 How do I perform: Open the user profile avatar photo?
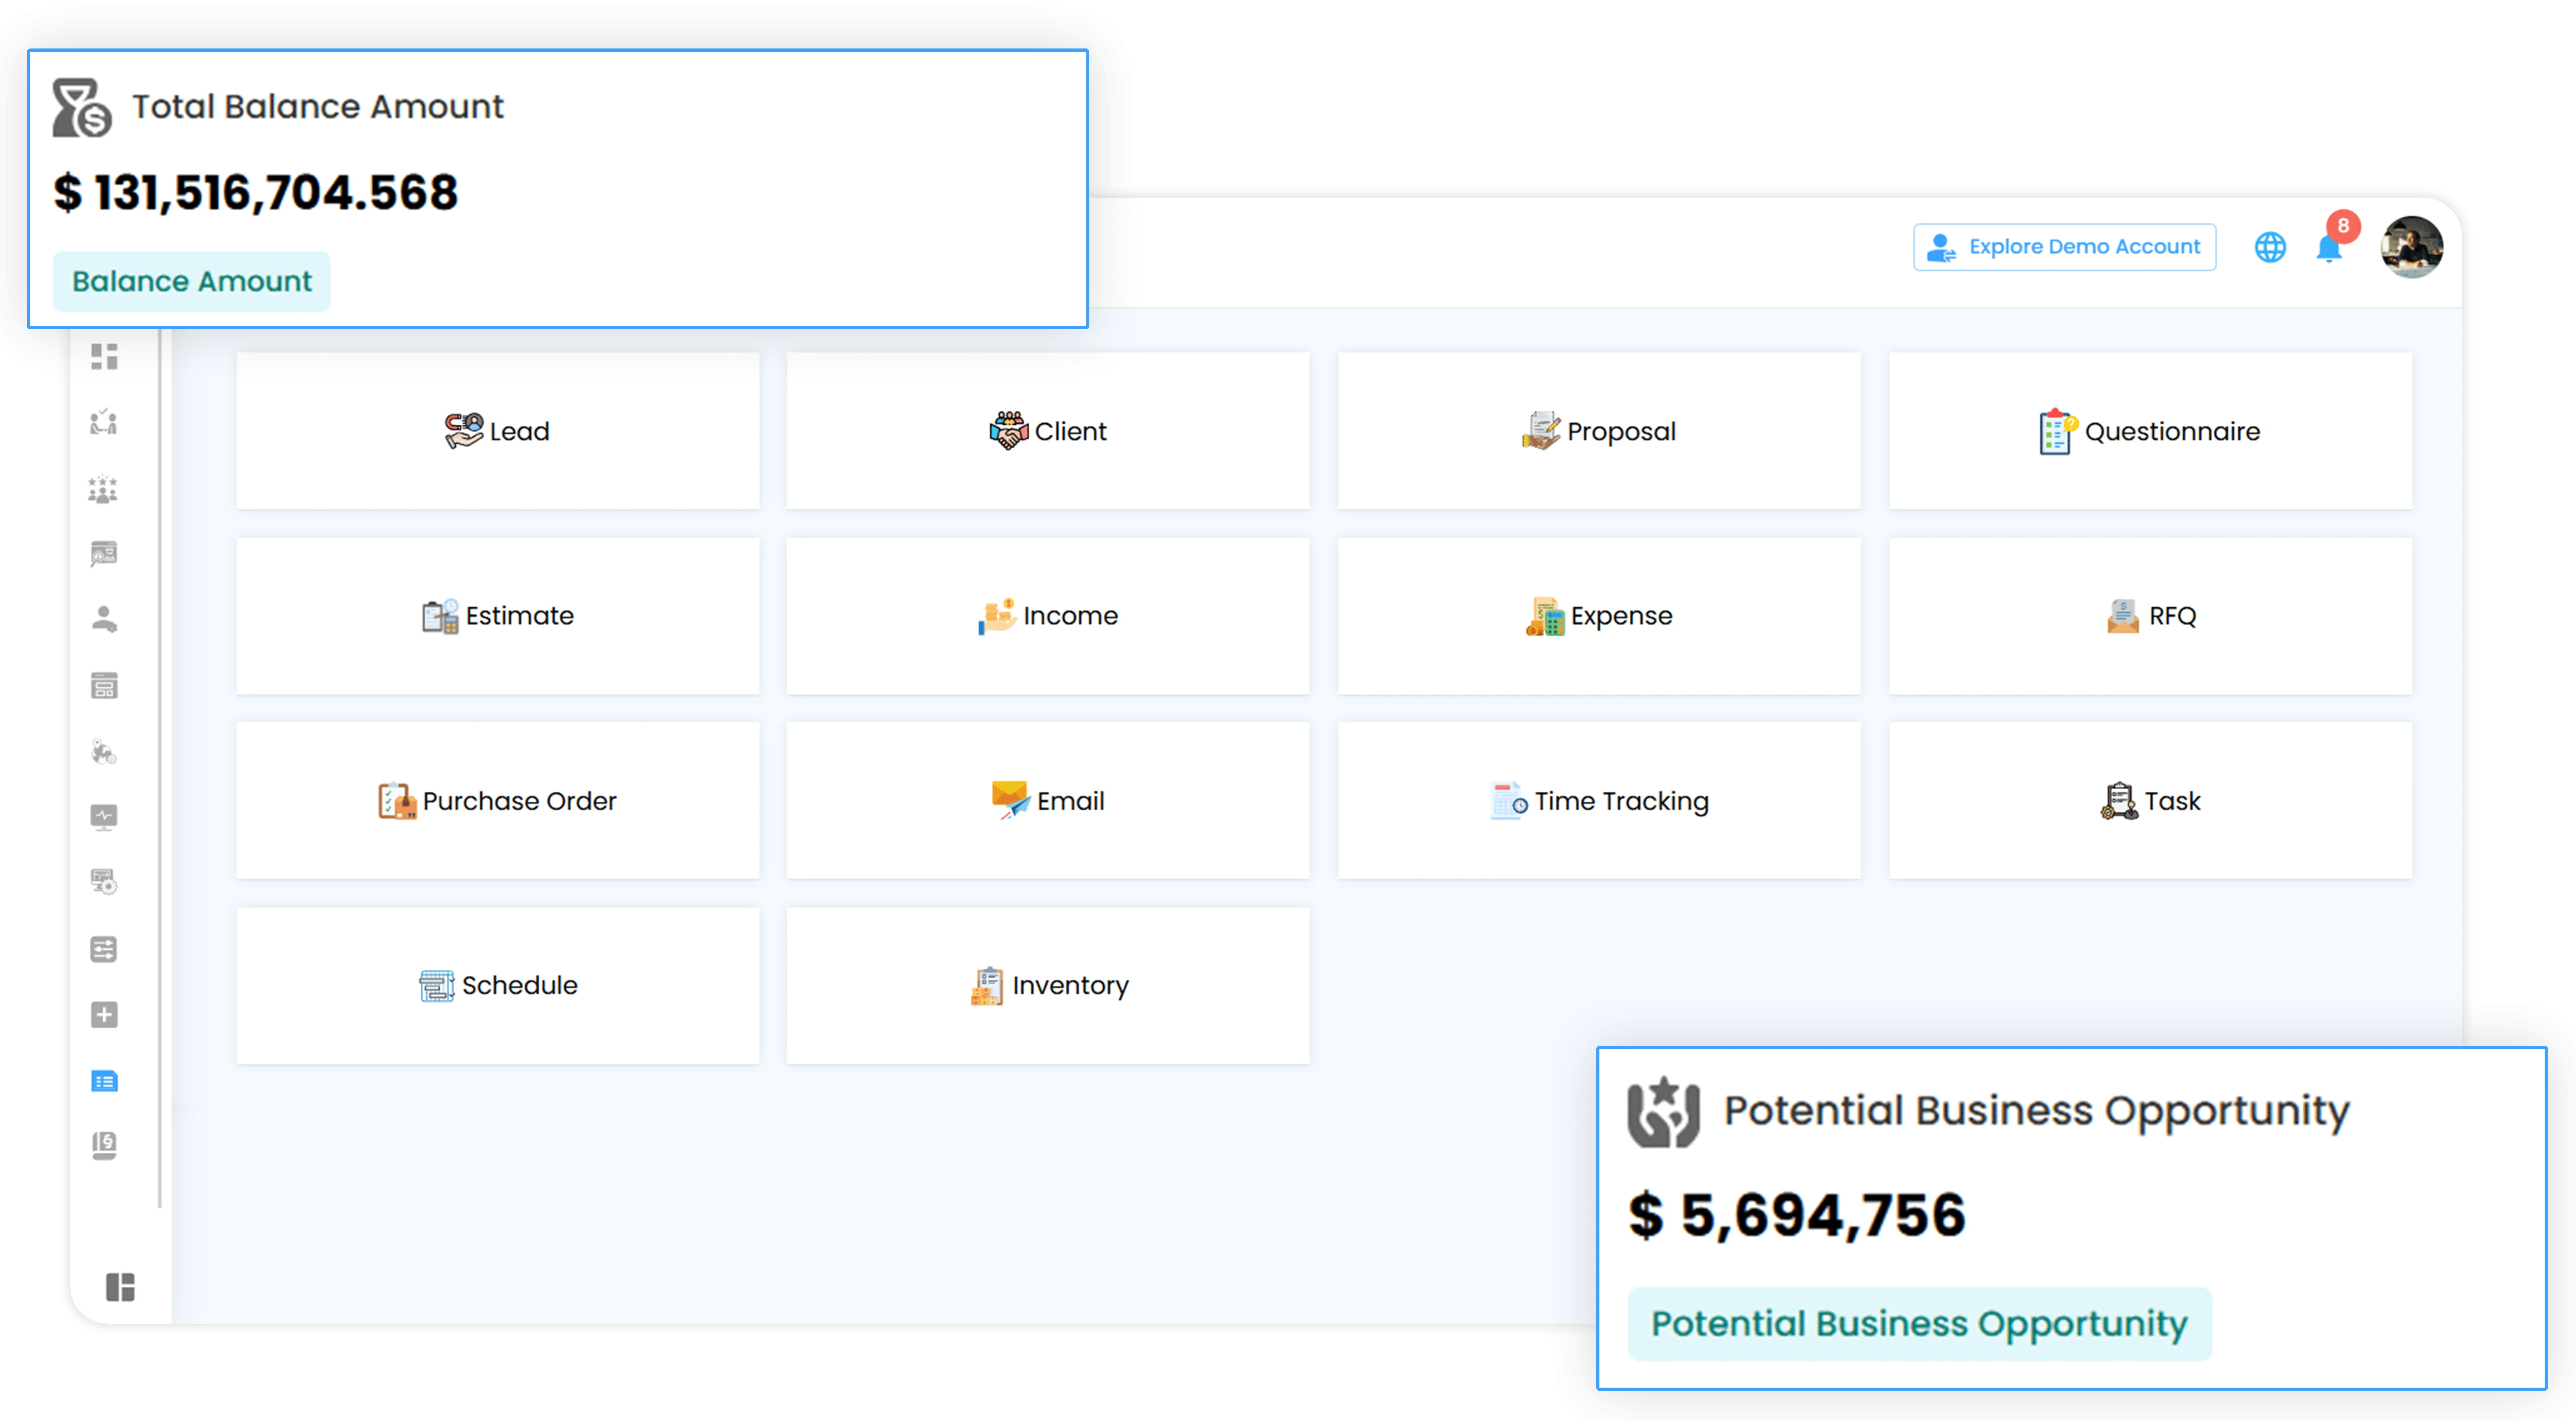pyautogui.click(x=2412, y=247)
